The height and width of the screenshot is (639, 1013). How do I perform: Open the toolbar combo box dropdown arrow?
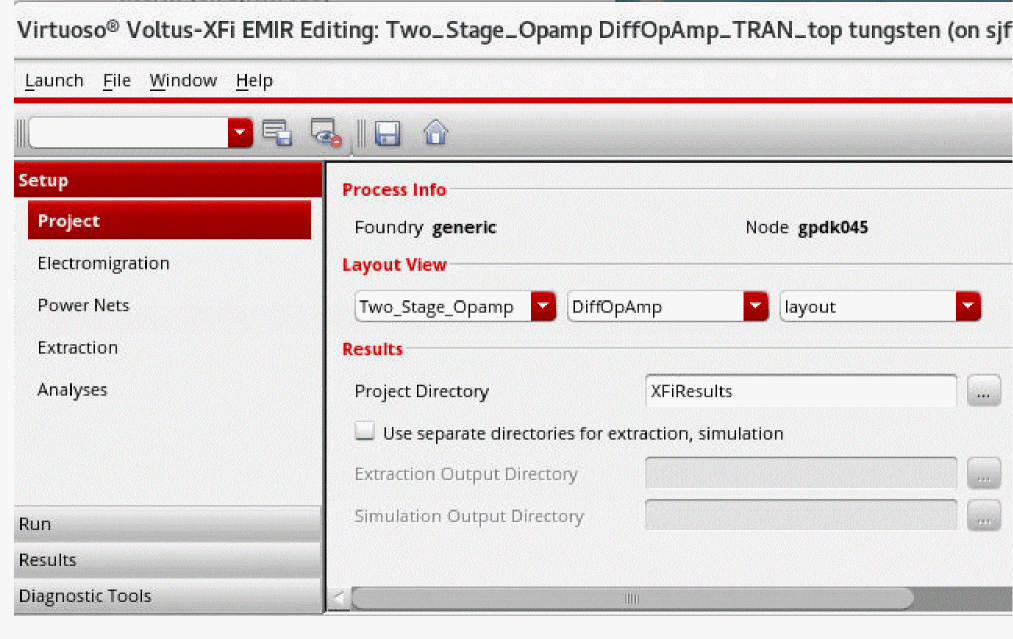click(240, 132)
